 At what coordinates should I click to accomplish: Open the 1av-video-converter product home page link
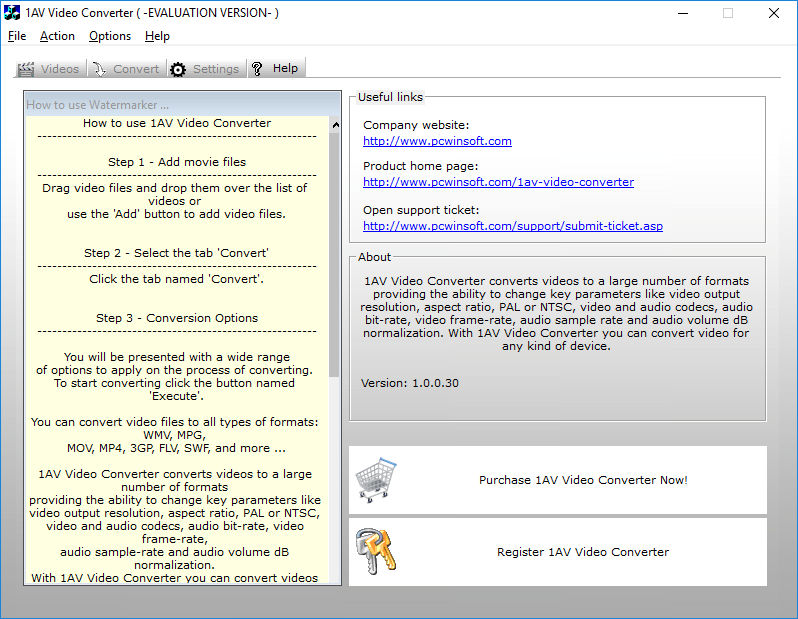point(498,182)
